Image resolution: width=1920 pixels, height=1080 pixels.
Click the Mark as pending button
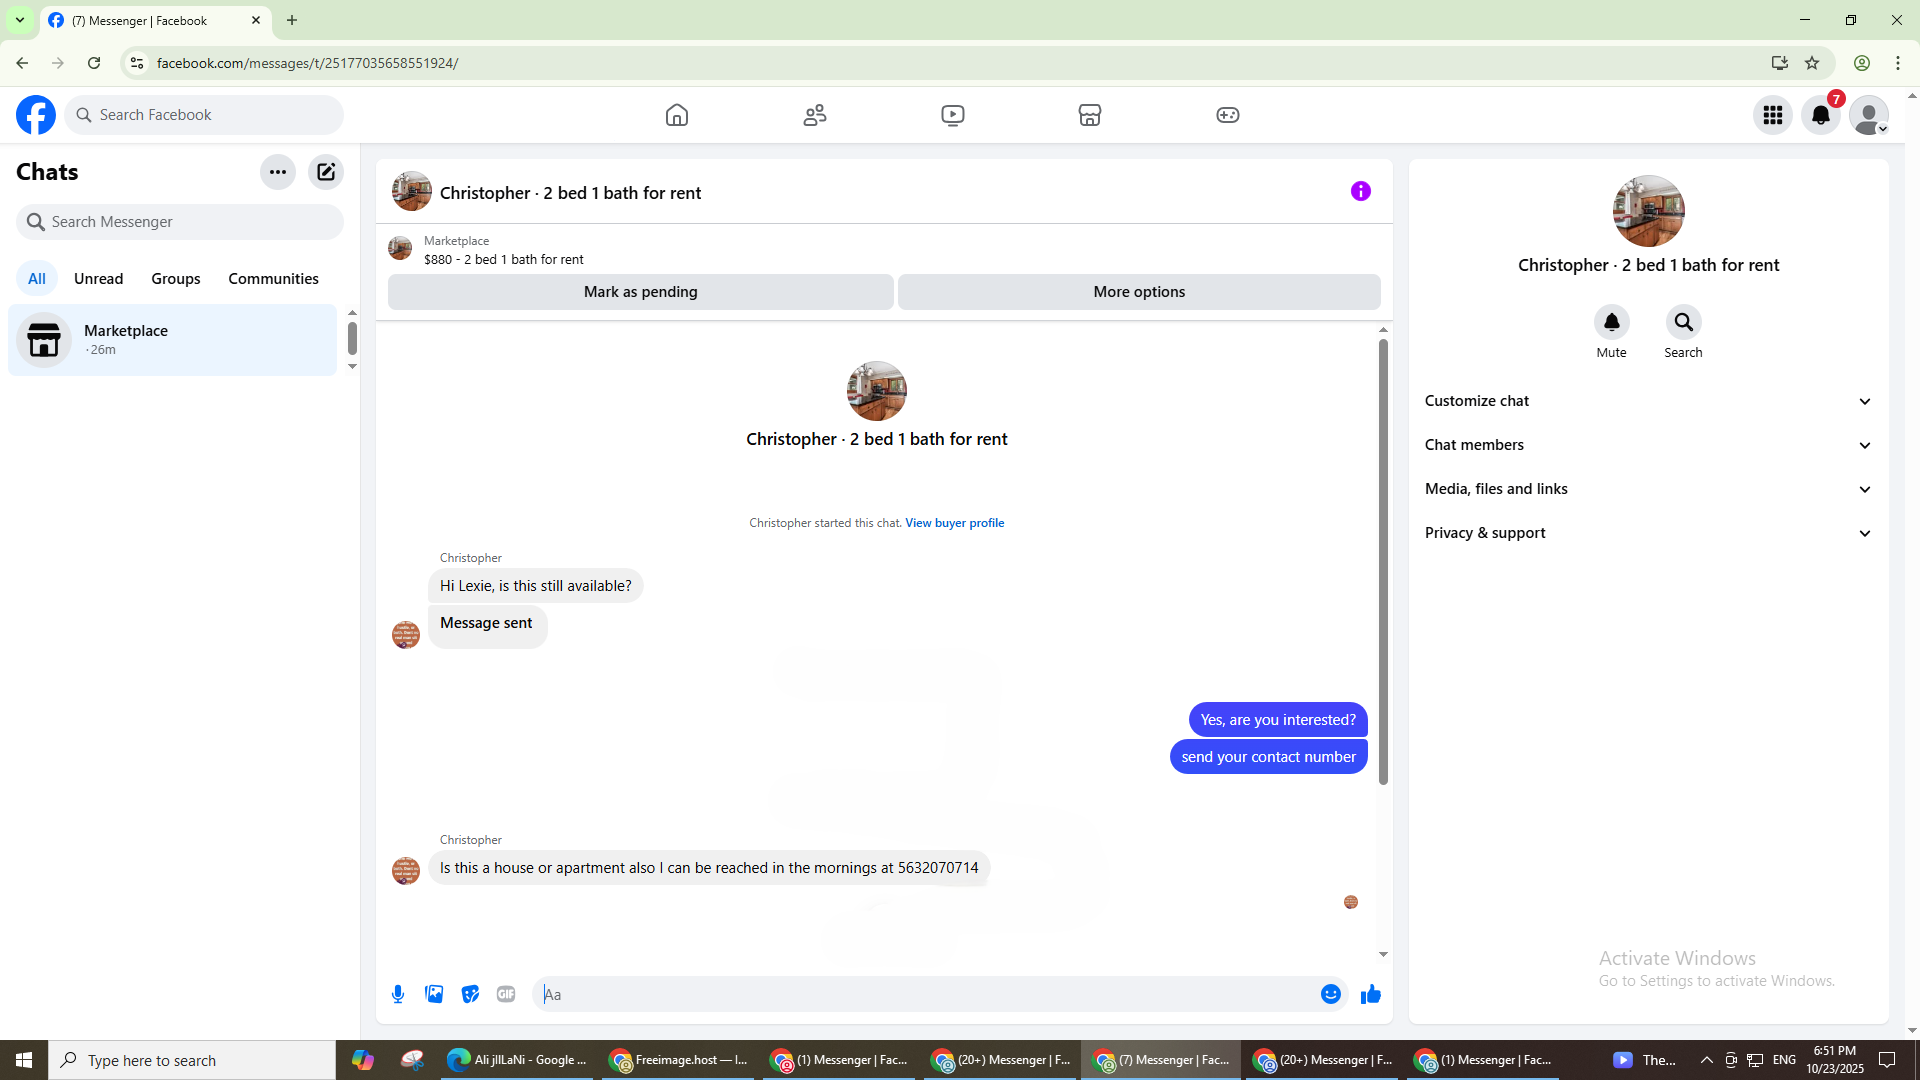[640, 292]
